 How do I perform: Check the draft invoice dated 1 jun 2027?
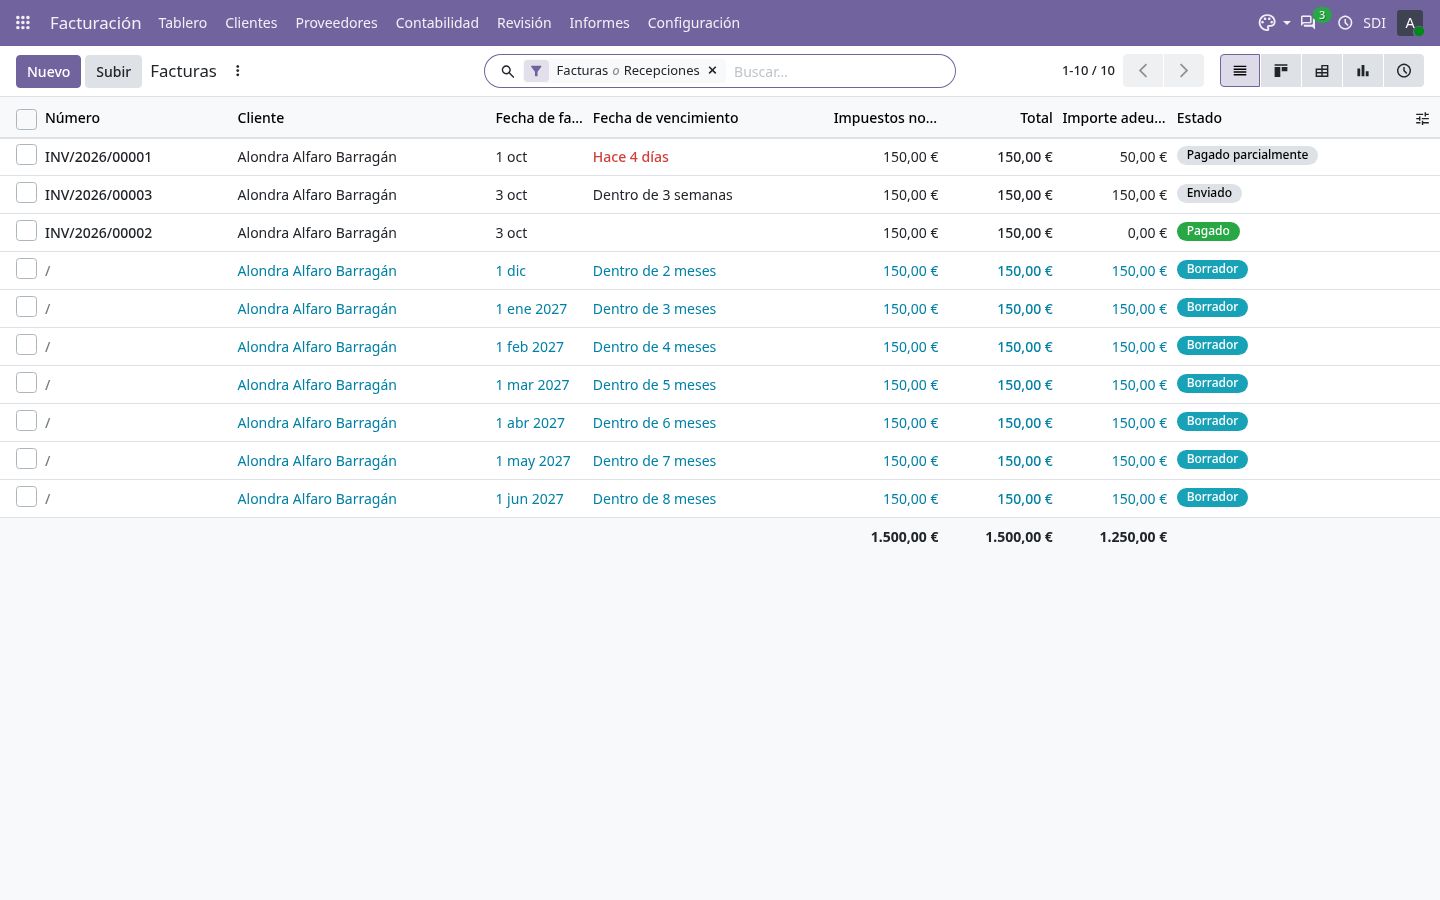(x=27, y=497)
